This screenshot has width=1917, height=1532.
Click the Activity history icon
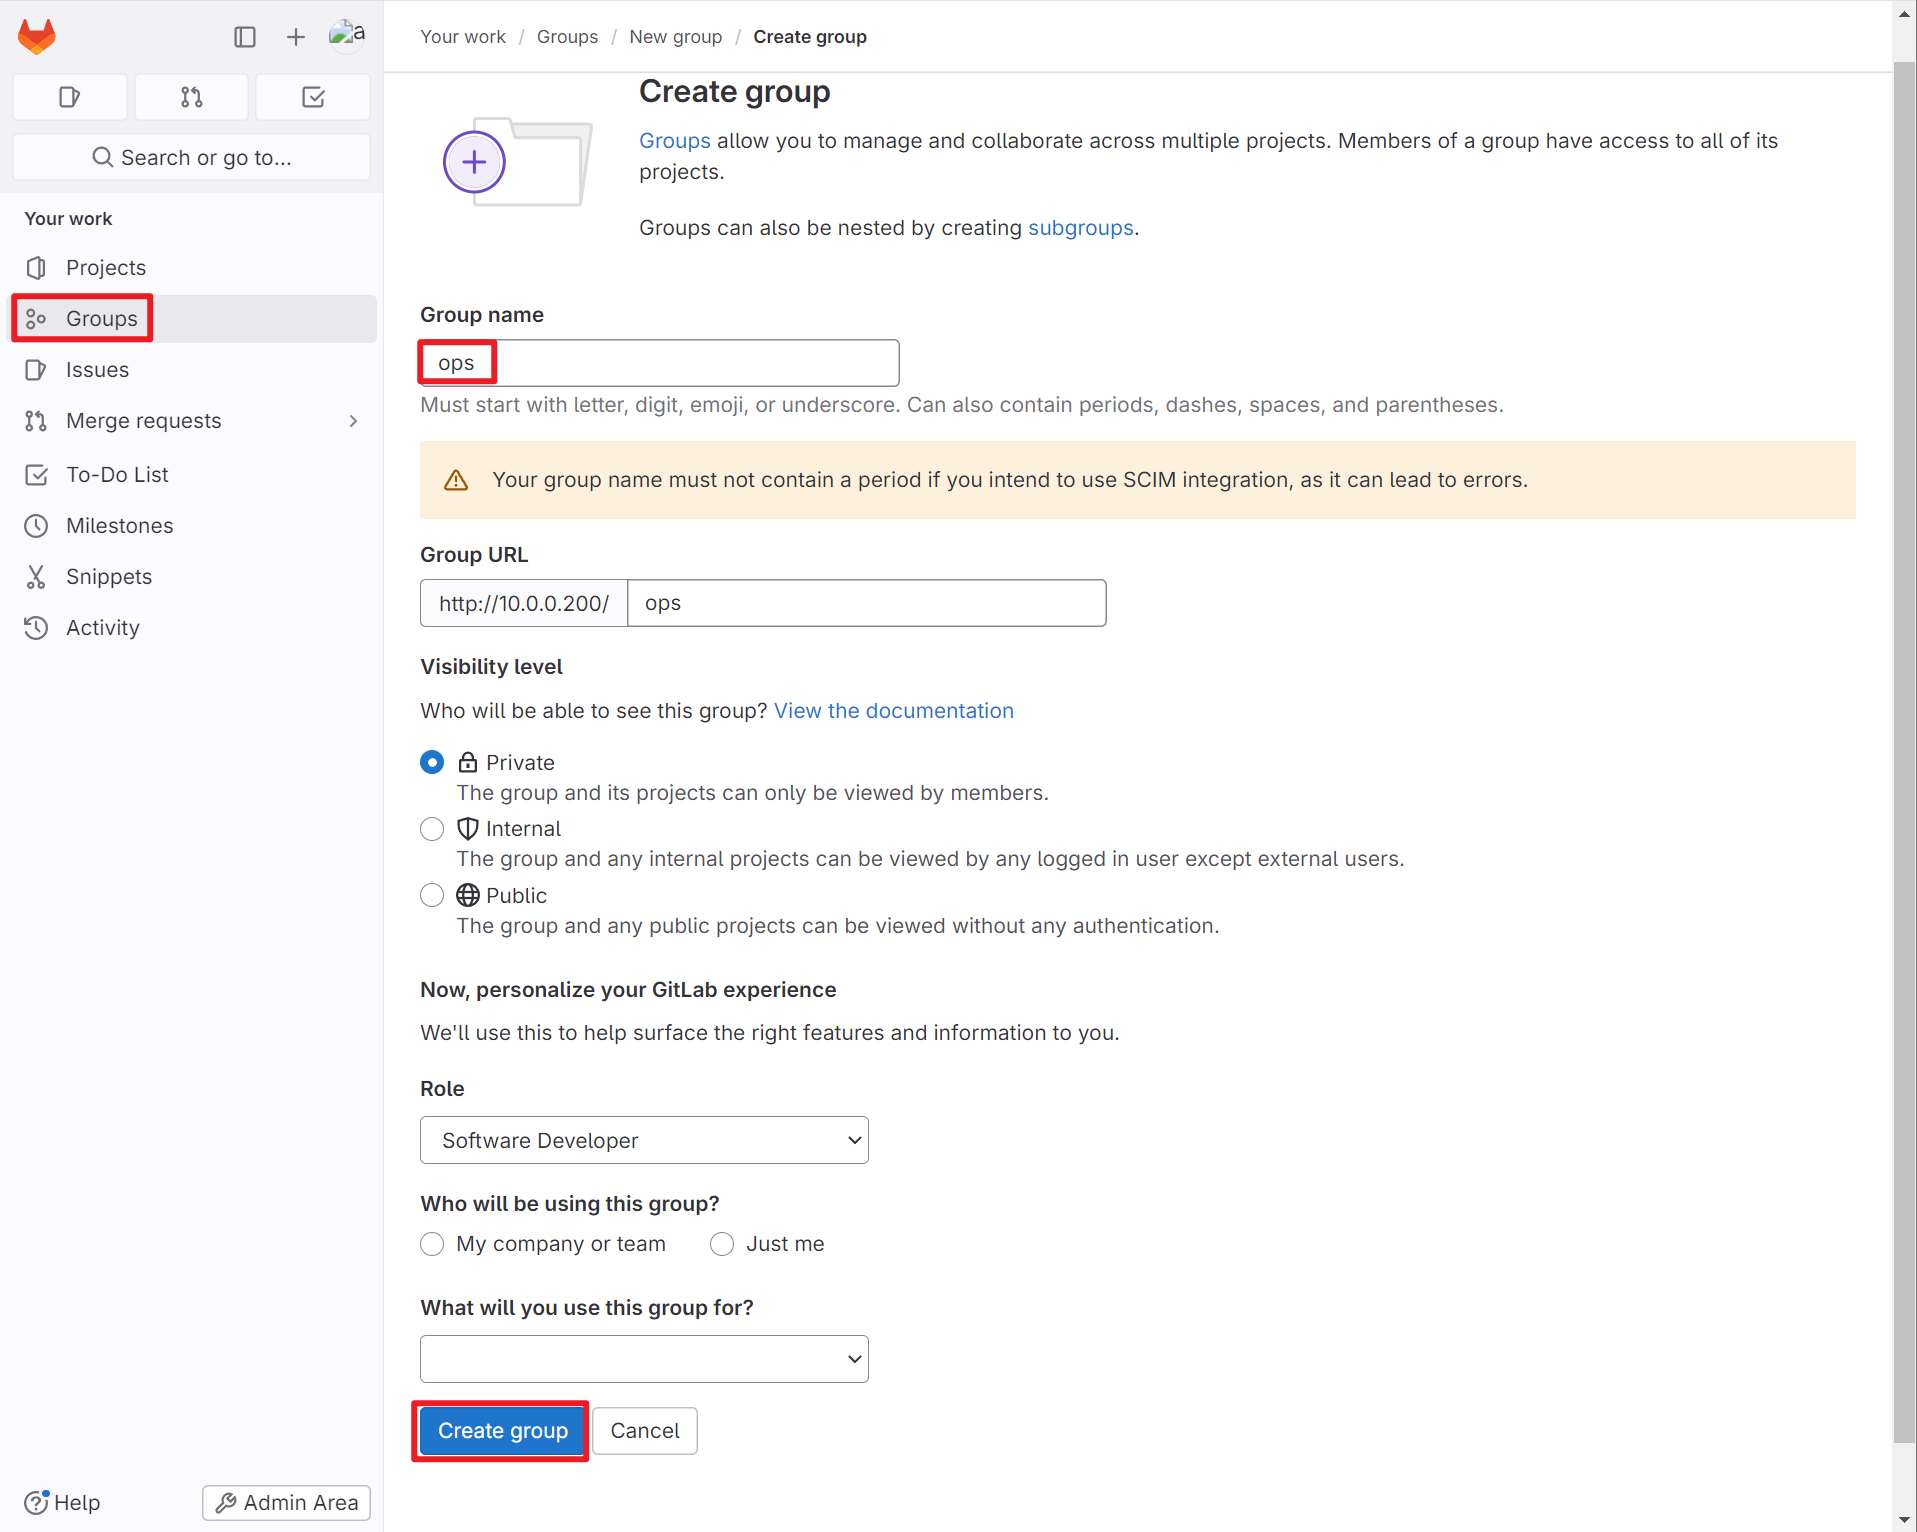coord(36,627)
